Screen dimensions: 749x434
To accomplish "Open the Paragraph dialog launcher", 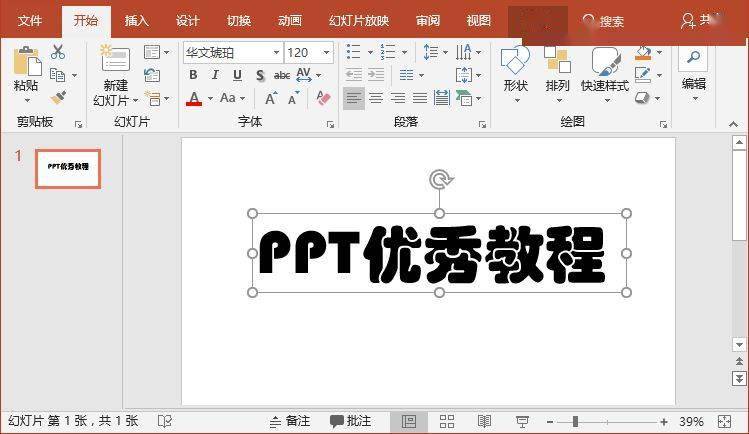I will click(482, 125).
